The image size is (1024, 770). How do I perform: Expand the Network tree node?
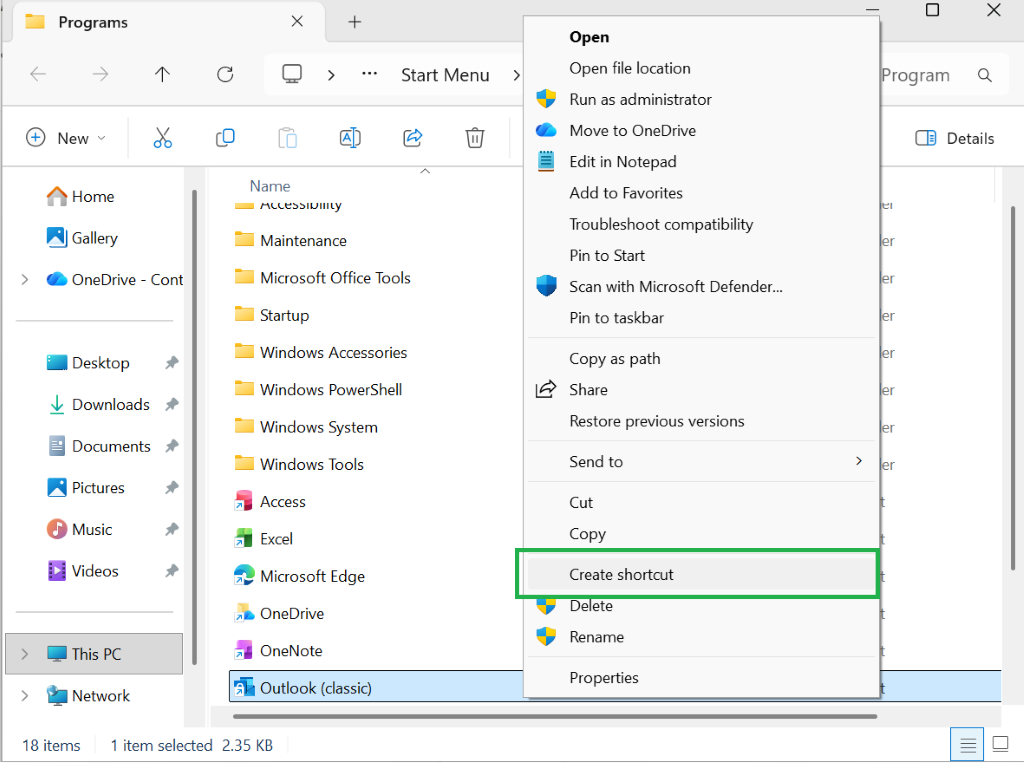[x=25, y=696]
